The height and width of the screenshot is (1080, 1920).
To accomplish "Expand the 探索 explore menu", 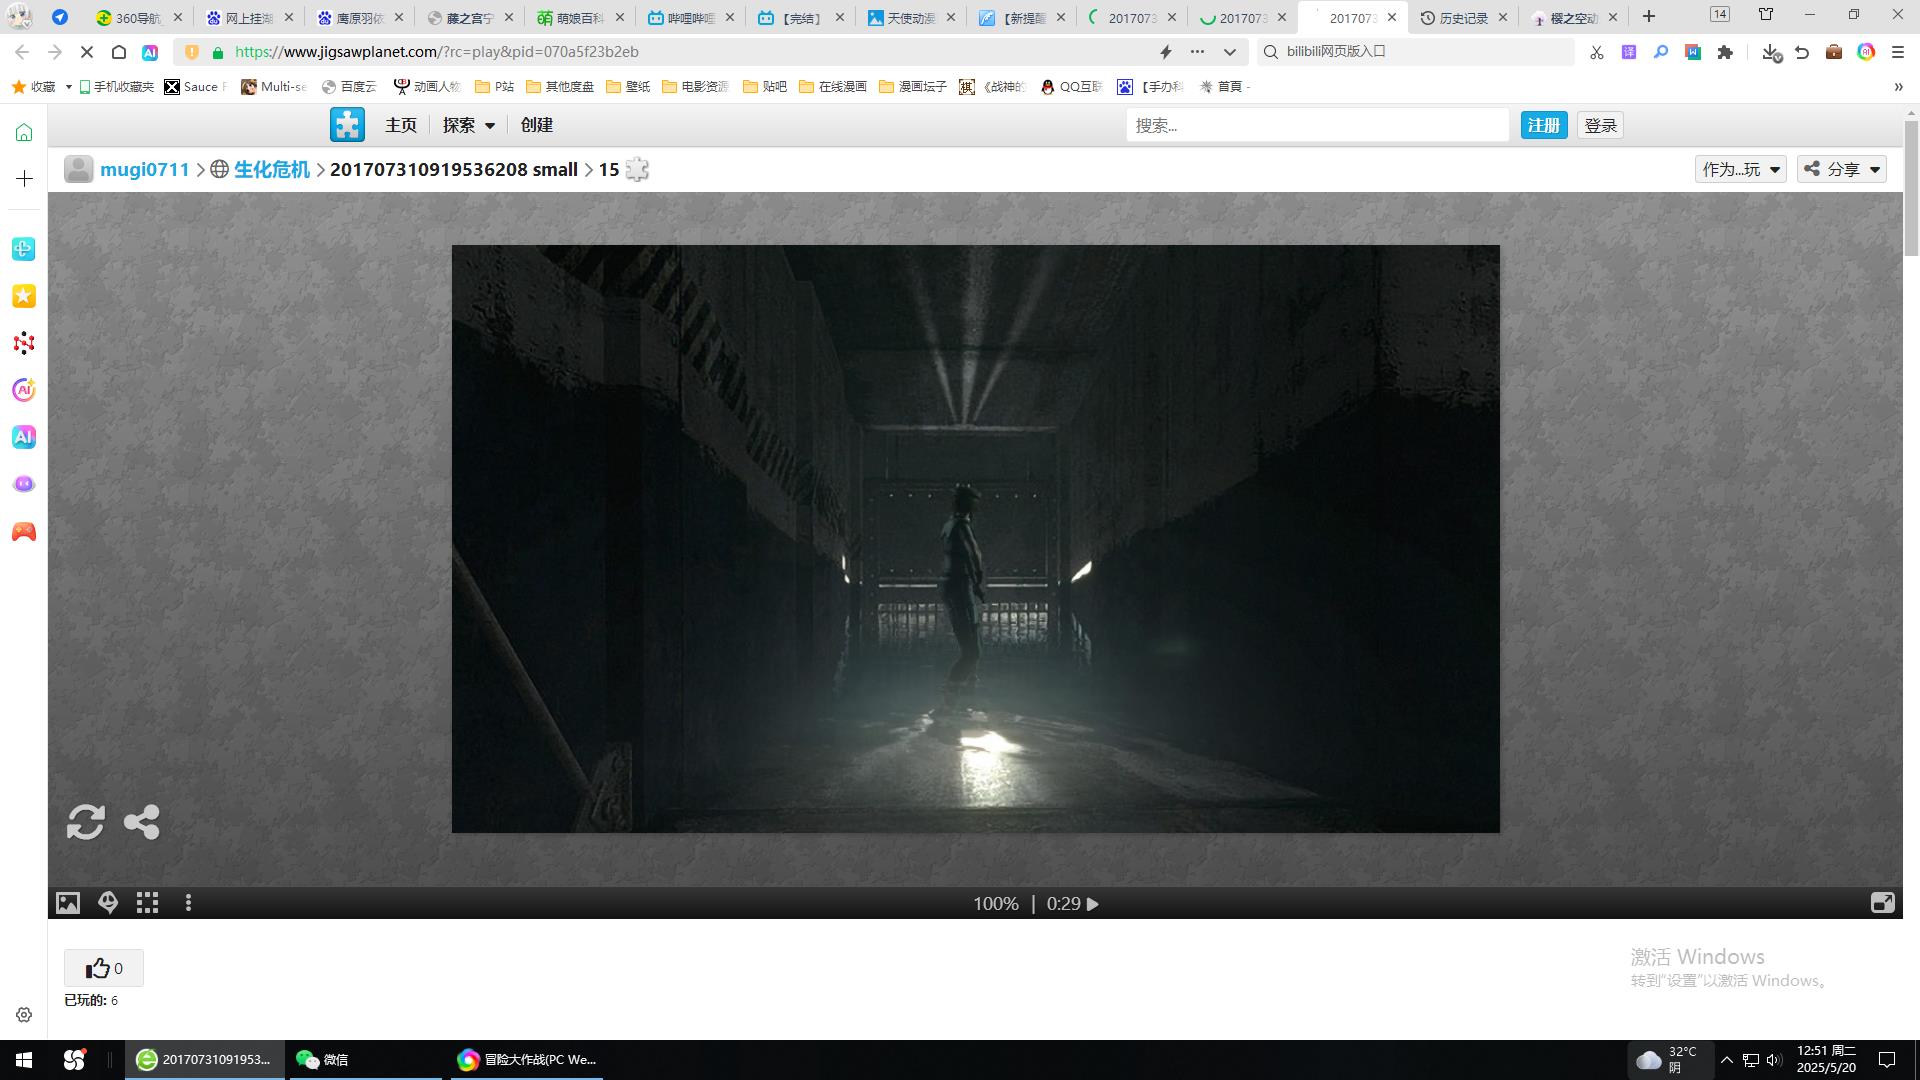I will [469, 125].
